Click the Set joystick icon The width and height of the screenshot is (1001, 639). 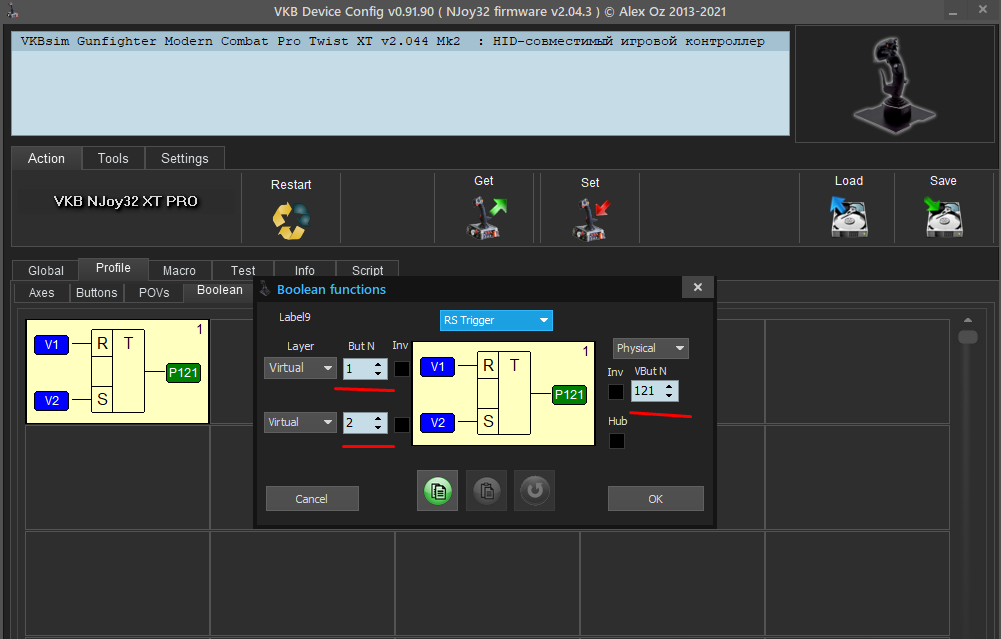tap(590, 219)
